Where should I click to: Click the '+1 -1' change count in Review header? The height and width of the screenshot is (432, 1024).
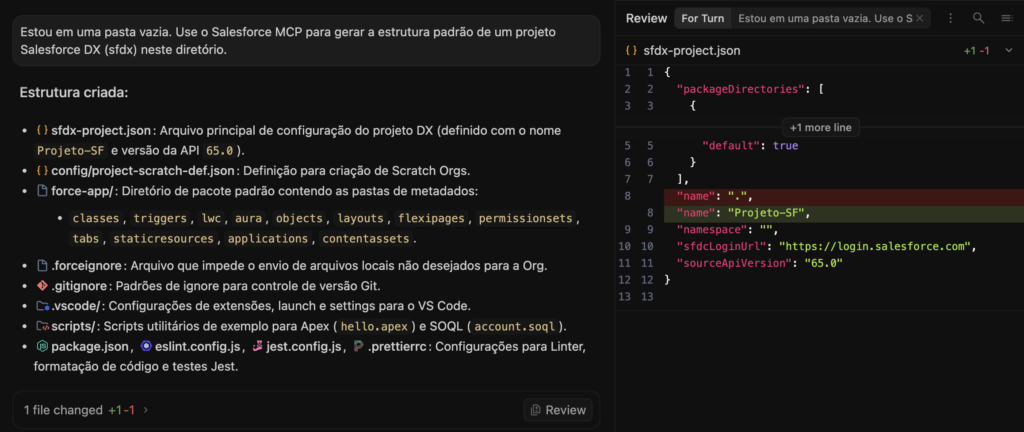[x=976, y=50]
